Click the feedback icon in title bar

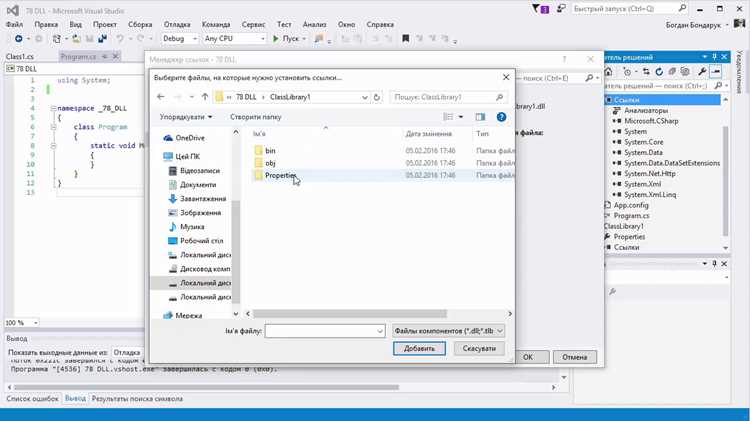coord(561,9)
